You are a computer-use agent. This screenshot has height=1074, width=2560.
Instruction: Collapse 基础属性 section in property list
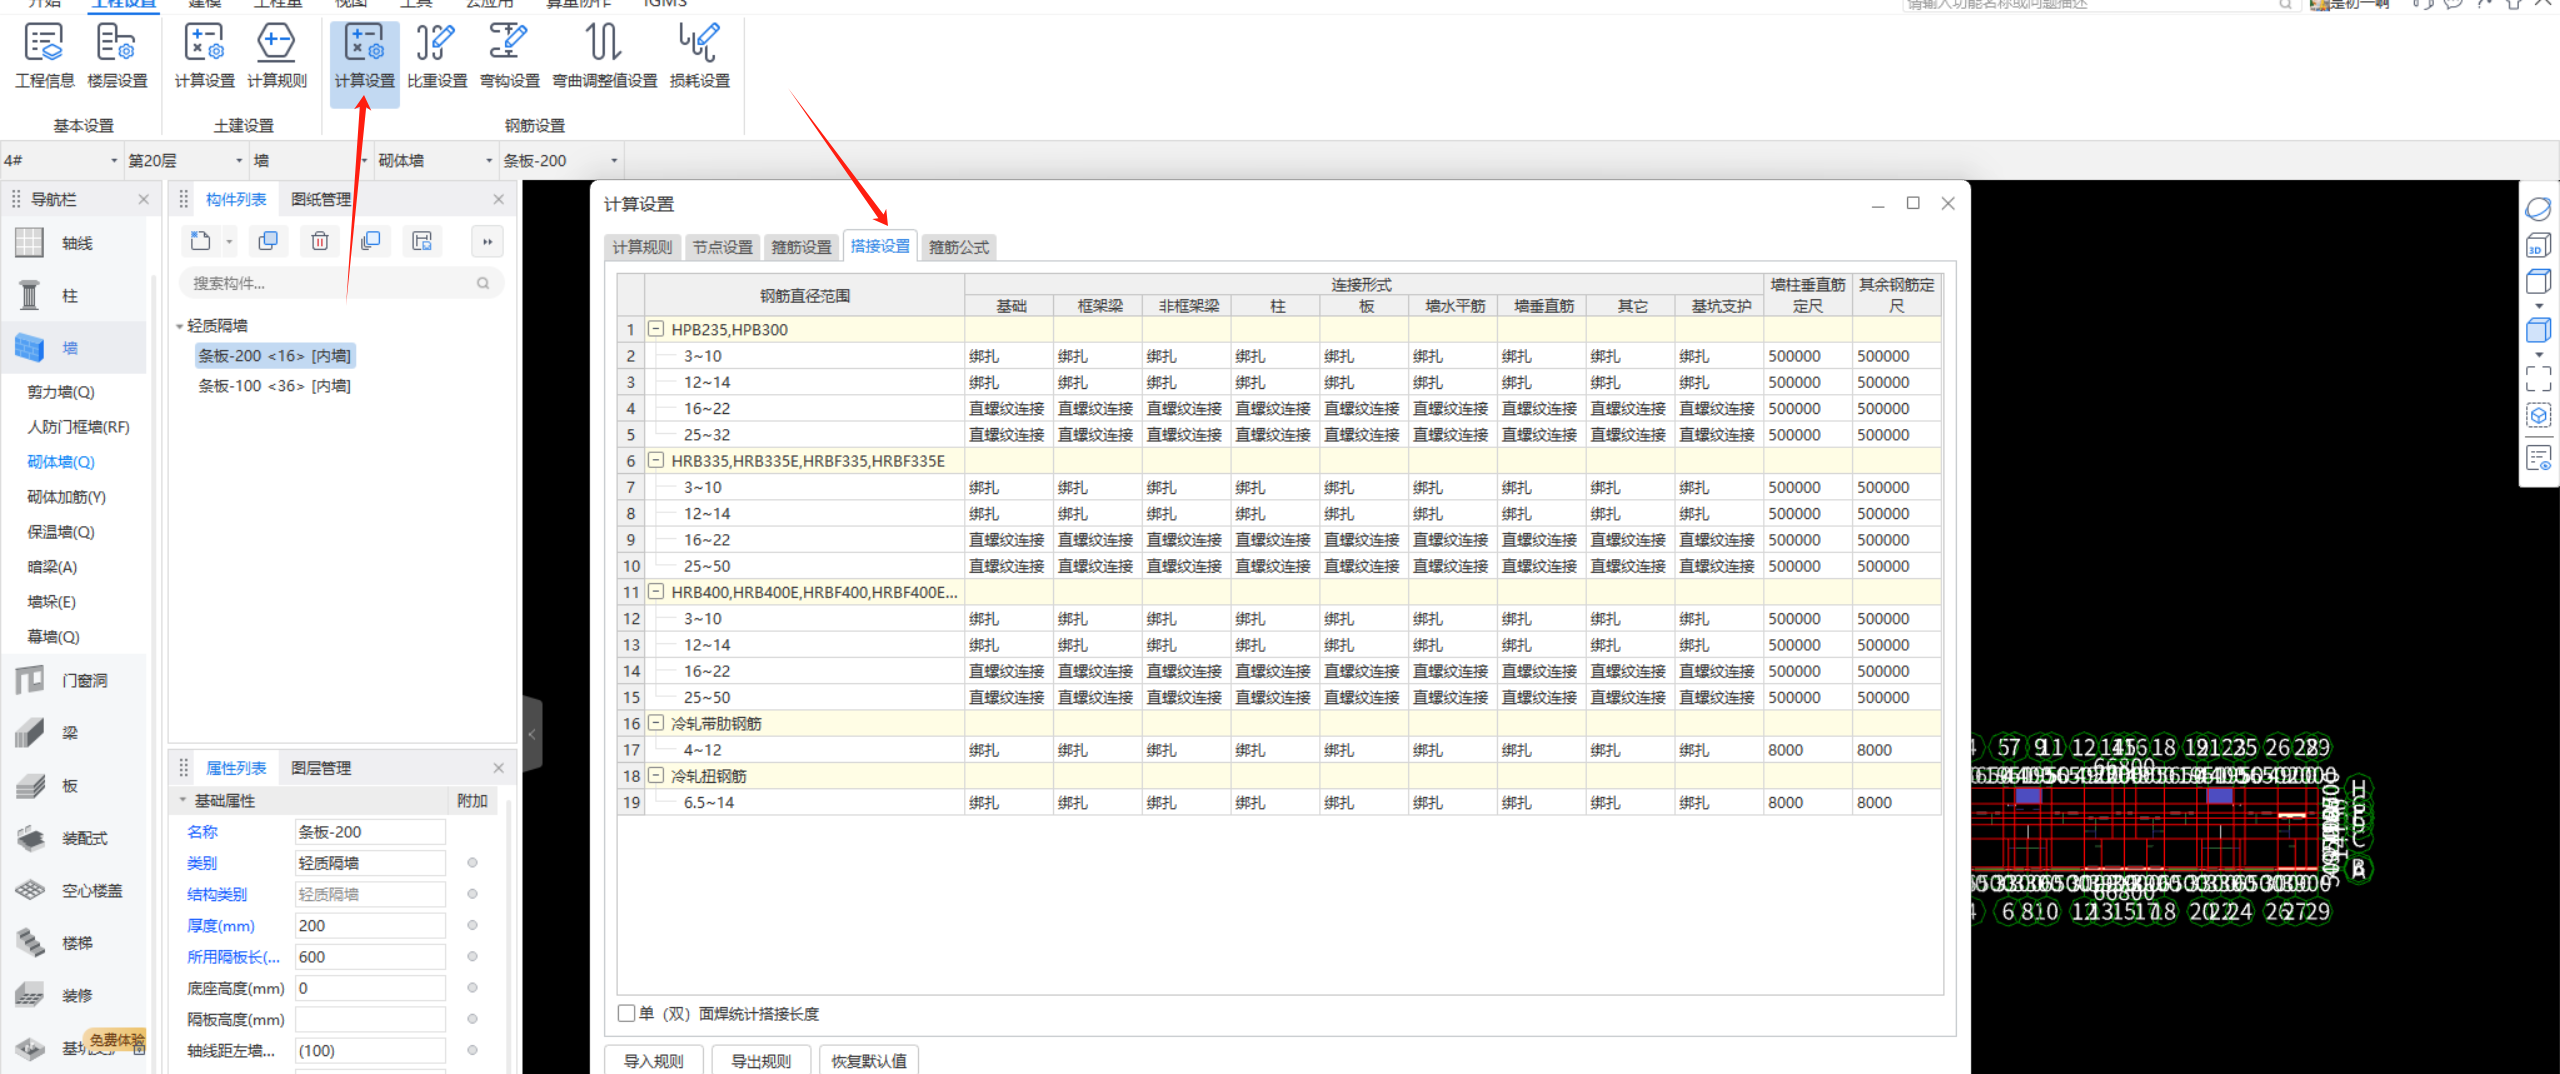pos(183,800)
